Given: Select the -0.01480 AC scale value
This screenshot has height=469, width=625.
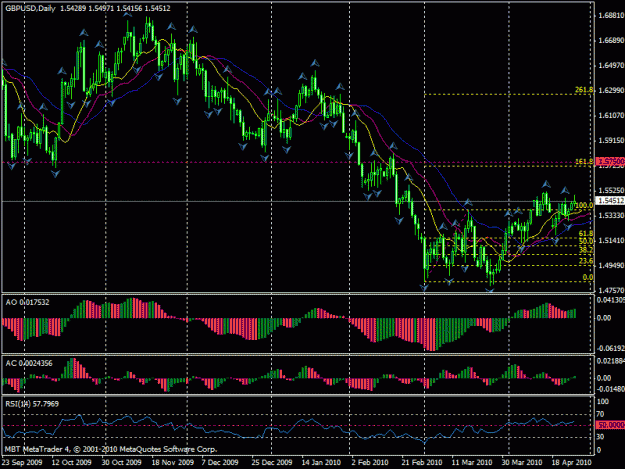Looking at the screenshot, I should click(x=611, y=389).
